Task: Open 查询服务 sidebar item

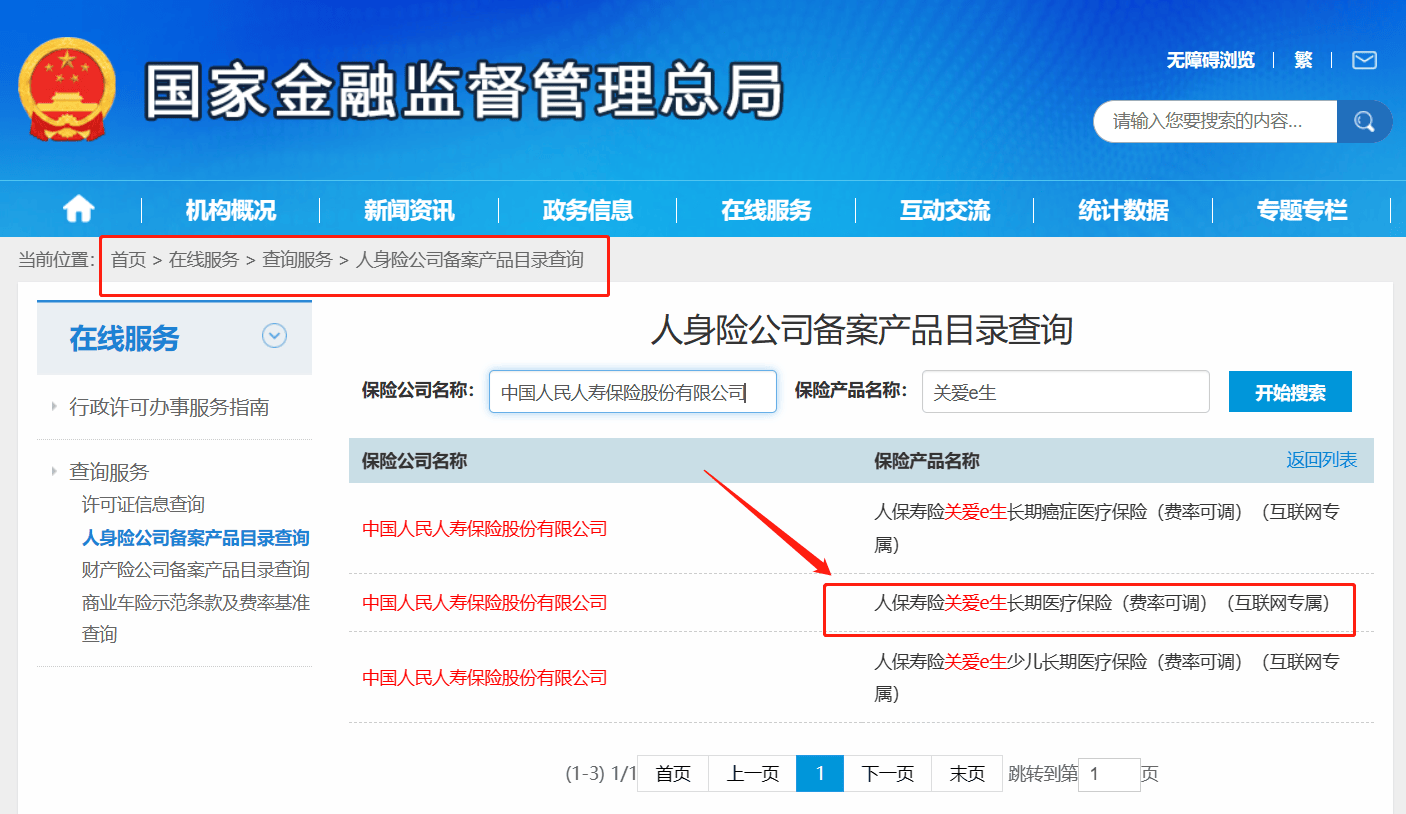Action: [x=109, y=472]
